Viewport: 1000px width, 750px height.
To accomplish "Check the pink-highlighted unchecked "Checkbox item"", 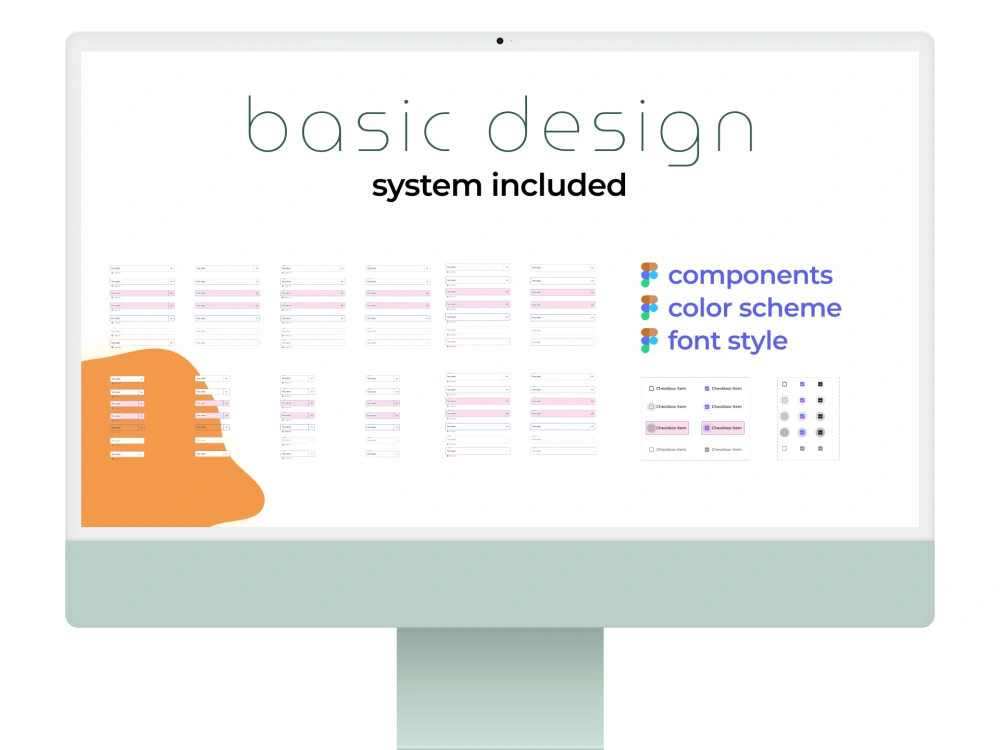I will (x=651, y=428).
